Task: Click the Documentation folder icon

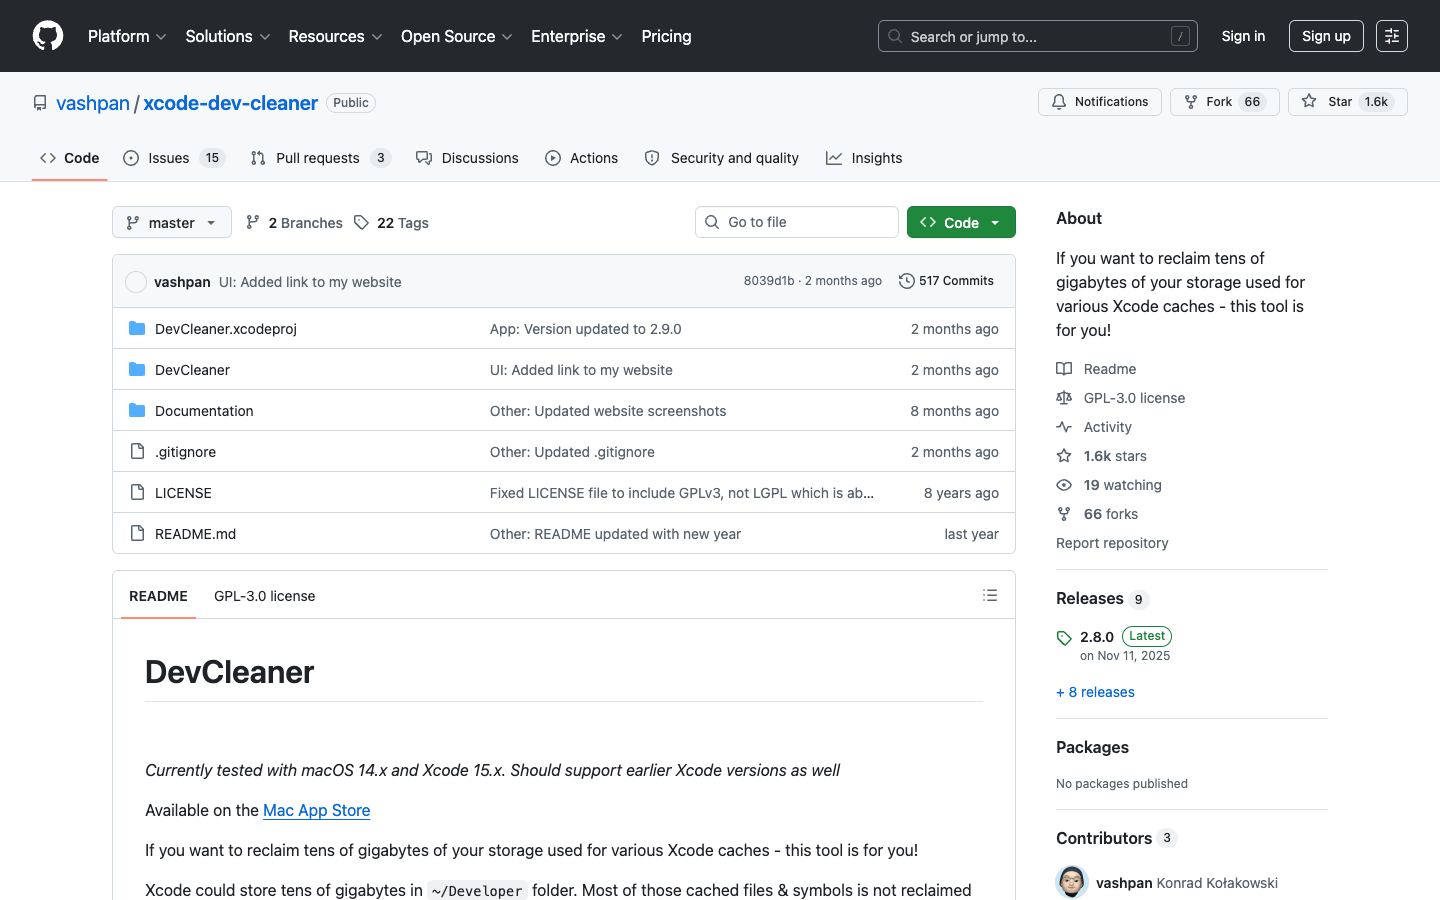Action: 137,410
